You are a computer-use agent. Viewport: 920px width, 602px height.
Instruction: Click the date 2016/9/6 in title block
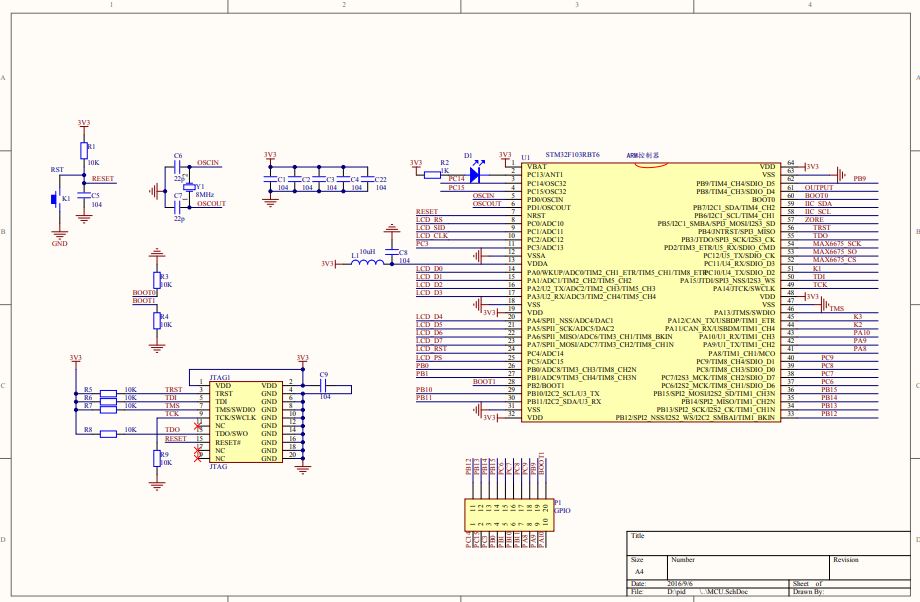pyautogui.click(x=679, y=584)
